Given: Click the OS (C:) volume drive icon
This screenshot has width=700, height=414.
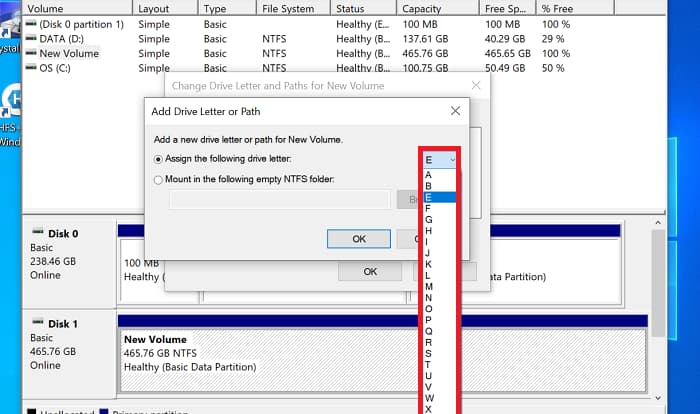Looking at the screenshot, I should 31,68.
